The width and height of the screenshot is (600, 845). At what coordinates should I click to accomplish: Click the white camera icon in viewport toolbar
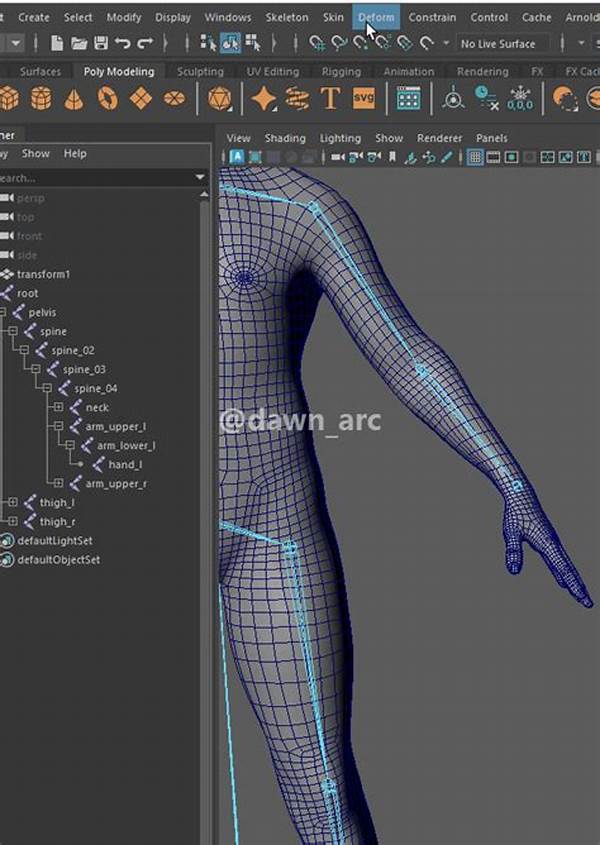[x=338, y=157]
